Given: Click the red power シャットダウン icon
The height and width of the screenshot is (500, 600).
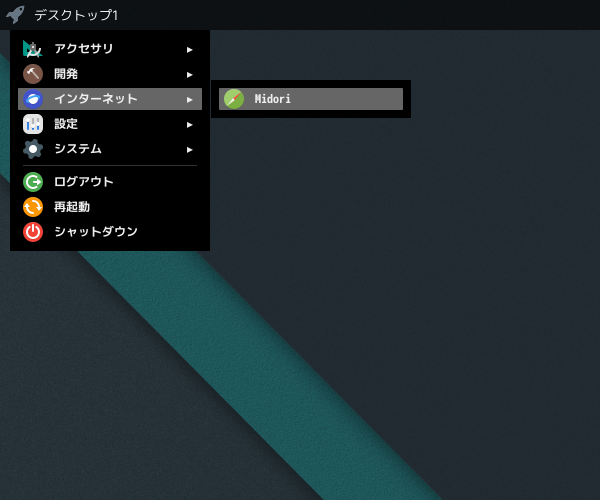Looking at the screenshot, I should tap(33, 232).
